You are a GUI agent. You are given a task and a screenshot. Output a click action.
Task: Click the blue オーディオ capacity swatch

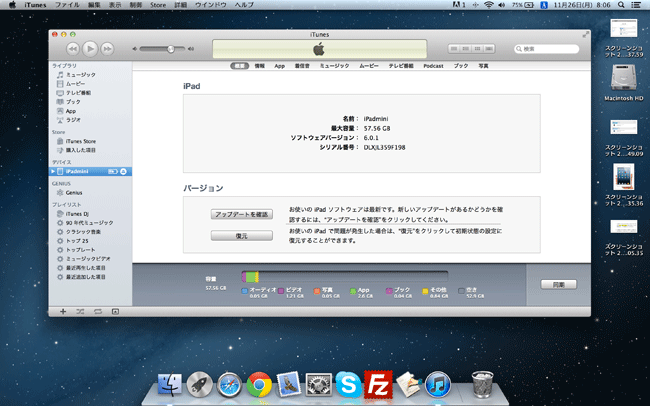tap(245, 291)
